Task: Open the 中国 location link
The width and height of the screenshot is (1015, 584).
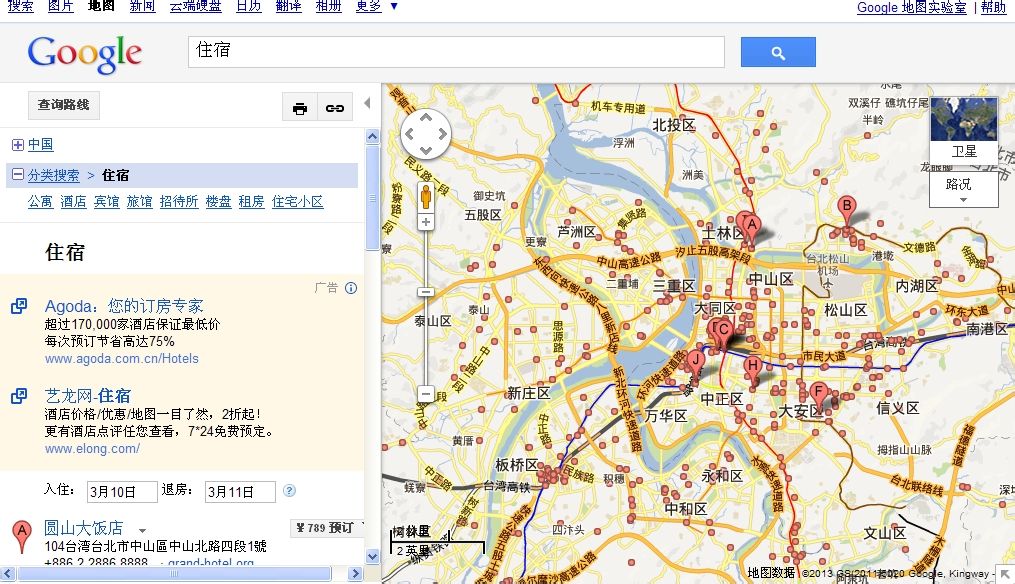Action: click(41, 145)
